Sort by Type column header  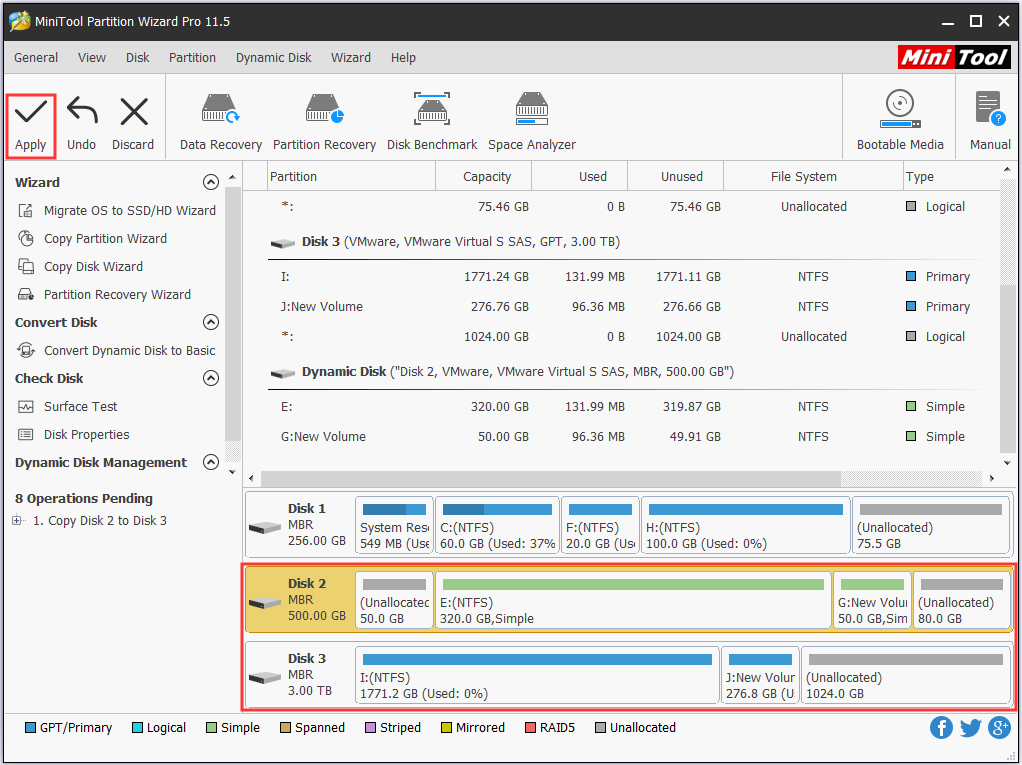tap(950, 177)
